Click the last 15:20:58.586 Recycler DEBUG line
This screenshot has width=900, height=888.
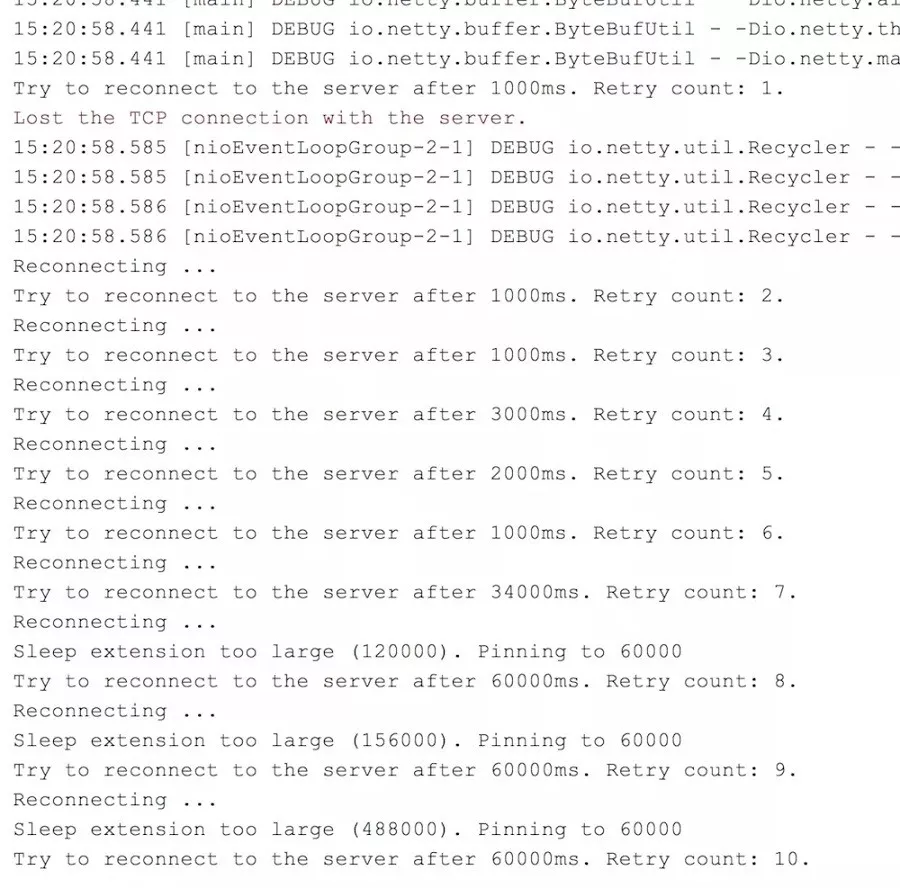(456, 236)
